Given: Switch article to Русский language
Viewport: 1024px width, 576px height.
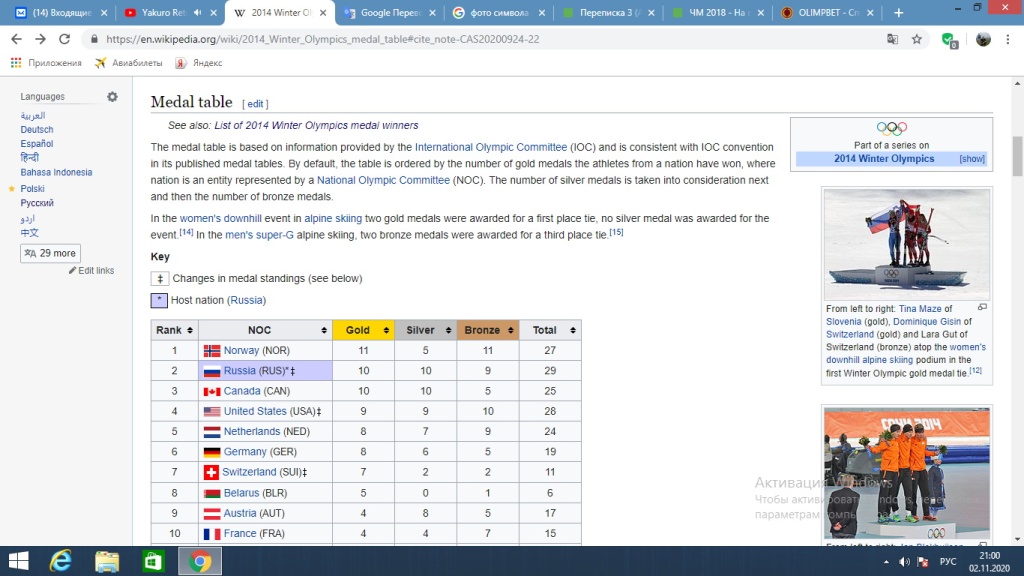Looking at the screenshot, I should pos(37,203).
